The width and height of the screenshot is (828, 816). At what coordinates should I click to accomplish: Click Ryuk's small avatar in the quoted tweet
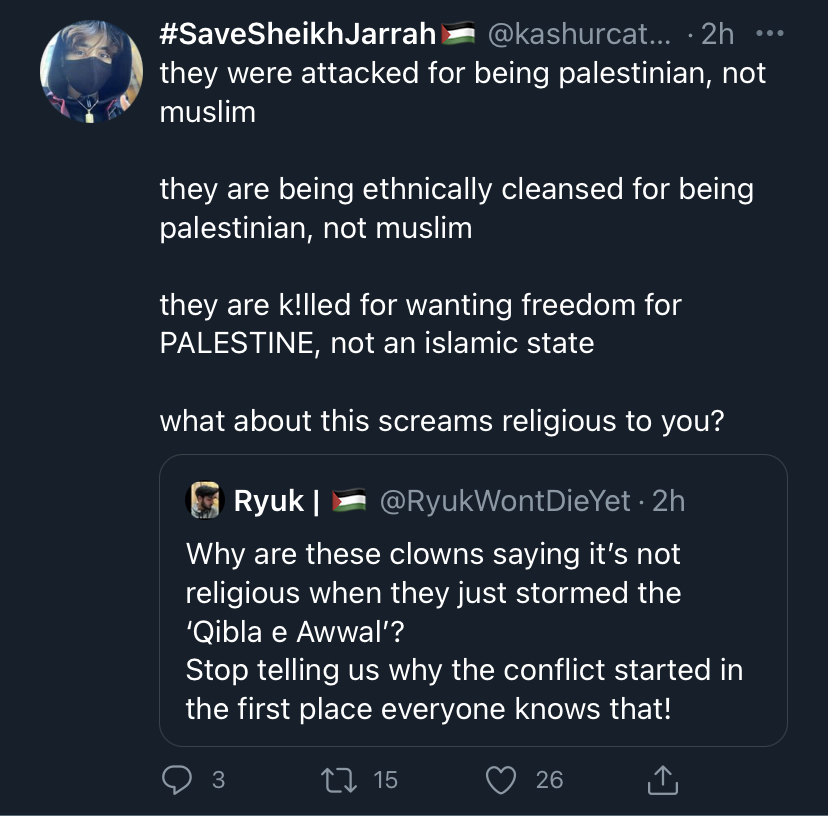click(x=203, y=500)
